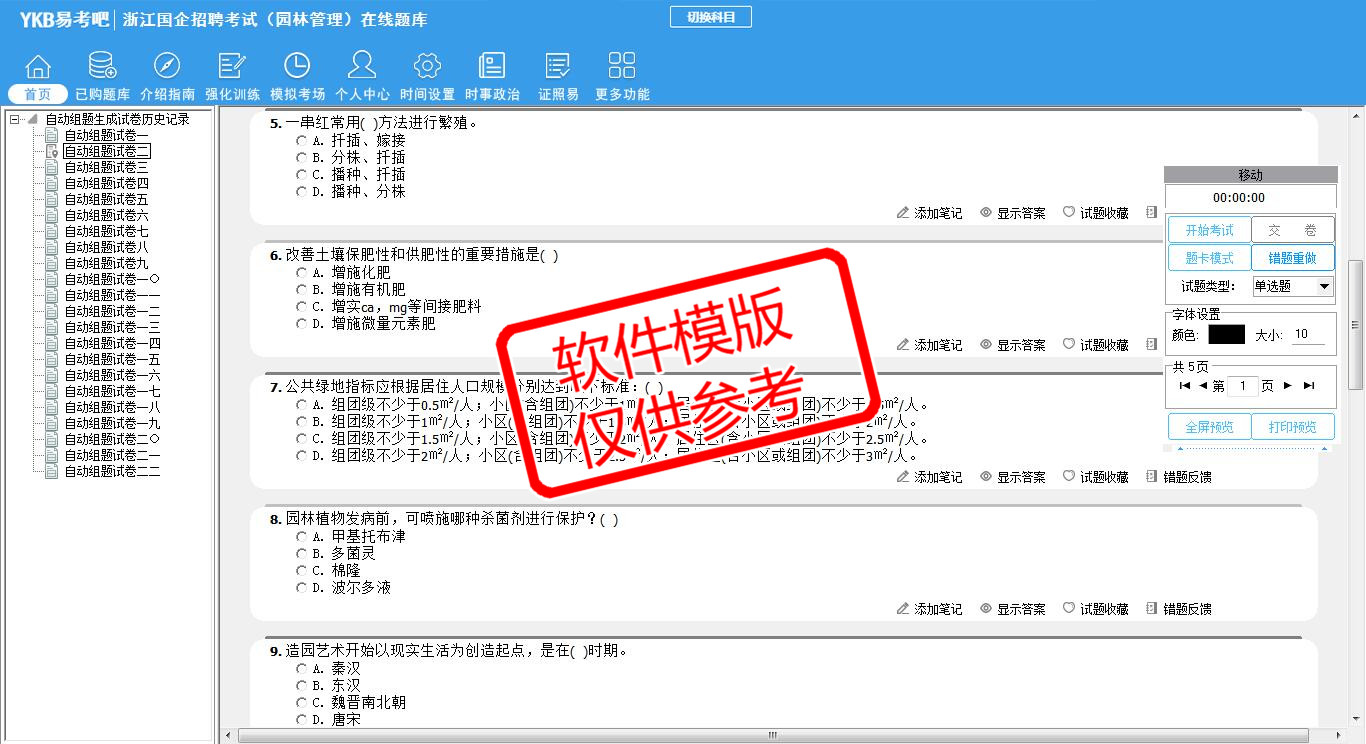Click the black font color swatch
The image size is (1366, 744).
tap(1226, 335)
